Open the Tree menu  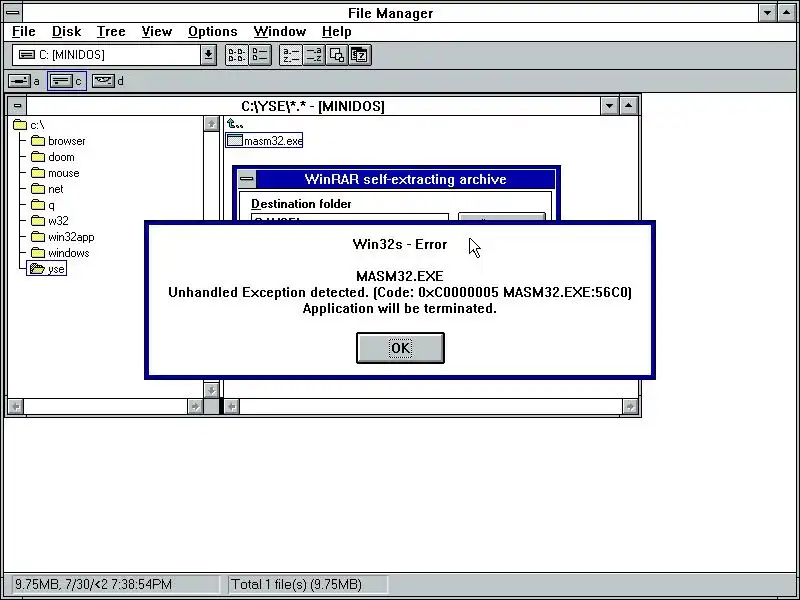tap(111, 32)
